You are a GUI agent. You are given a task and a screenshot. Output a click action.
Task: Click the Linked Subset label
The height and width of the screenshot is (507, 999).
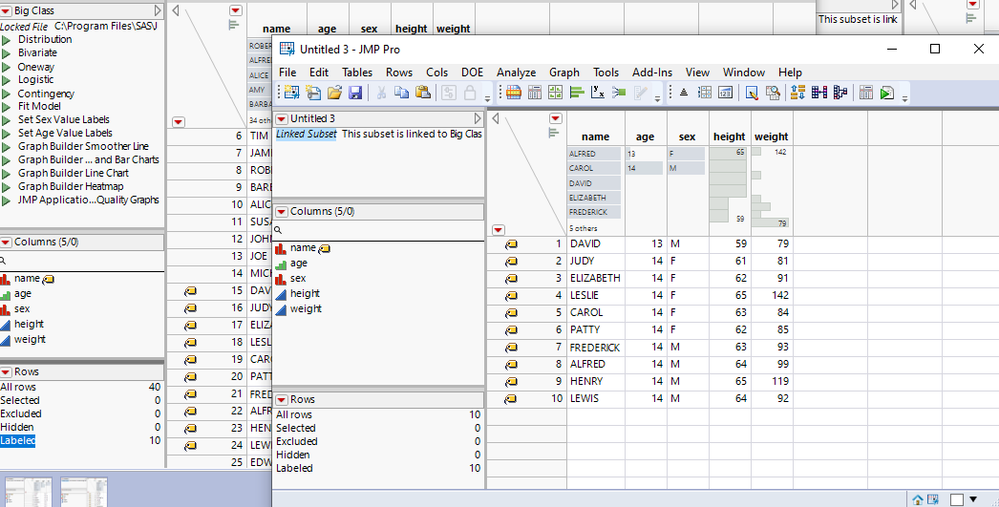[306, 134]
